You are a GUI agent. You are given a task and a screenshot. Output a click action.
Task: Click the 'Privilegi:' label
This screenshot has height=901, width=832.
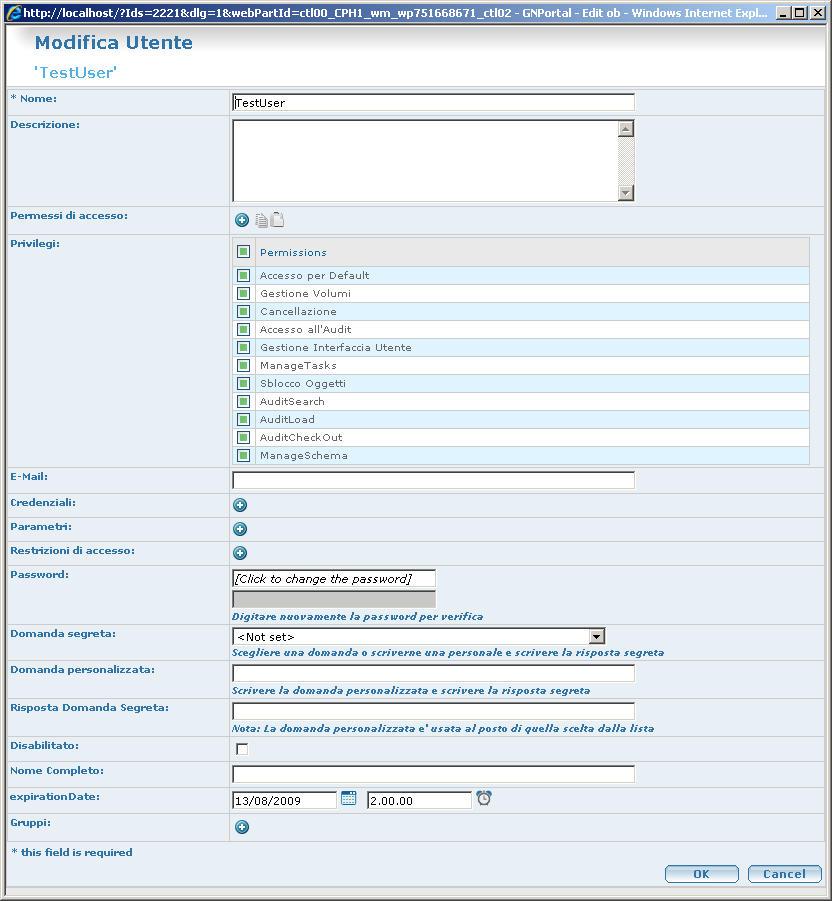tap(35, 244)
